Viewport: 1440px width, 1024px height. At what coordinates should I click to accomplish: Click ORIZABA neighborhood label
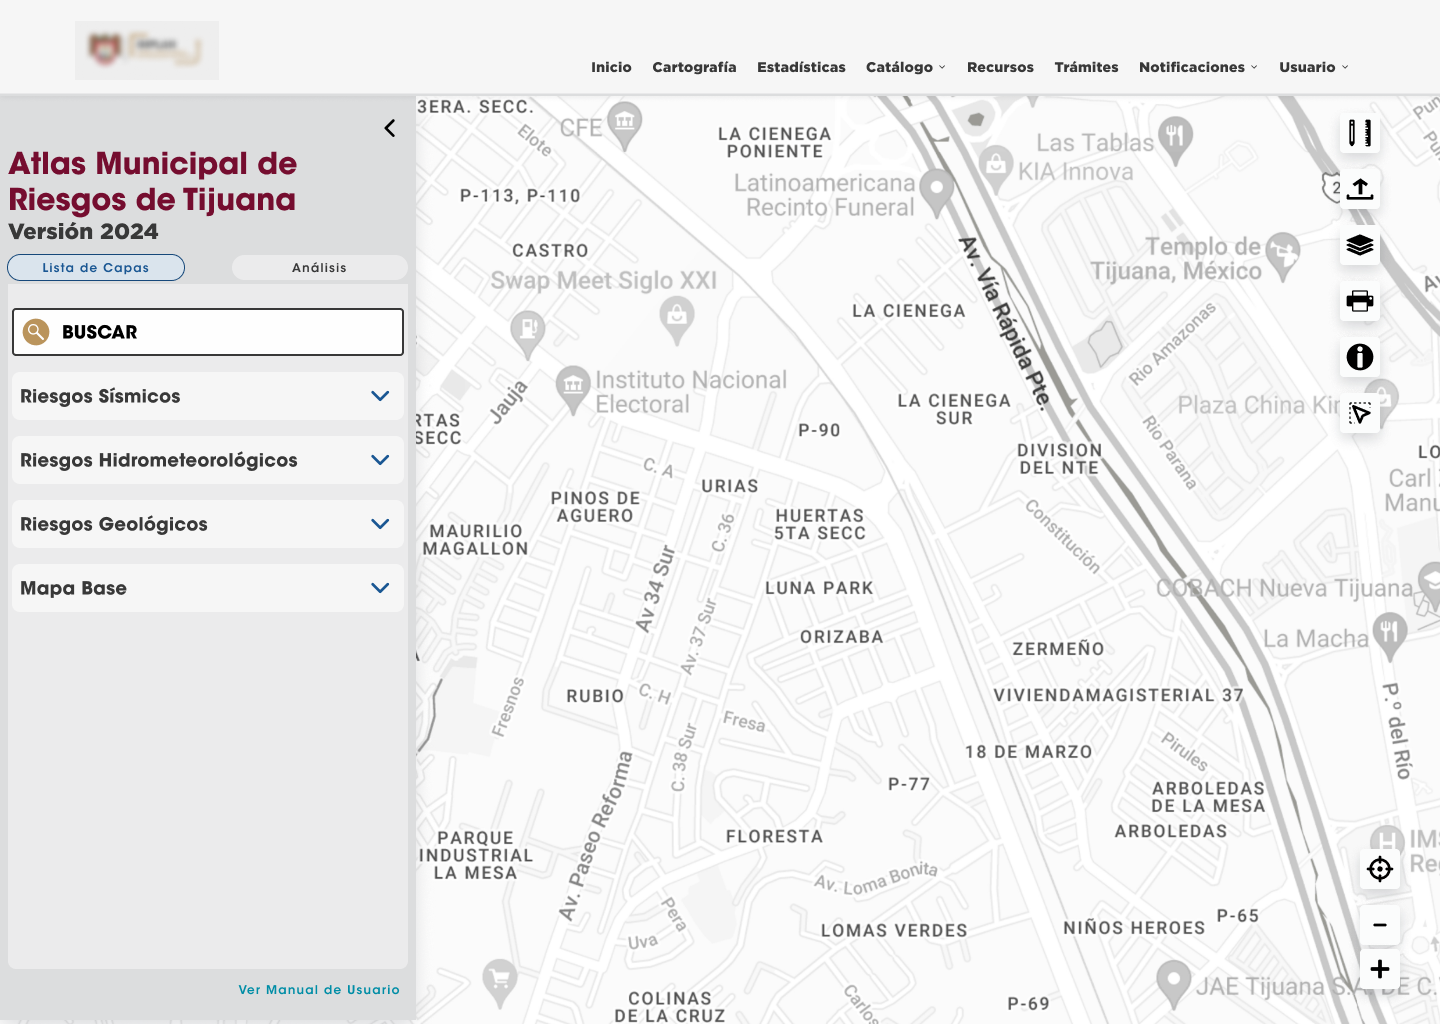(x=842, y=636)
